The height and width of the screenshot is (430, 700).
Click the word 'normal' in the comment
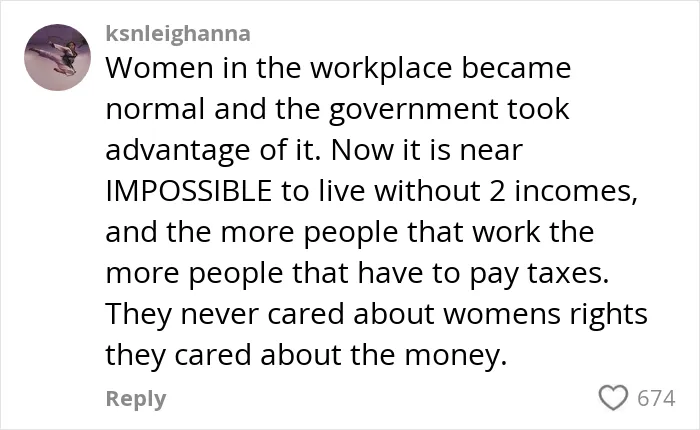pos(155,109)
